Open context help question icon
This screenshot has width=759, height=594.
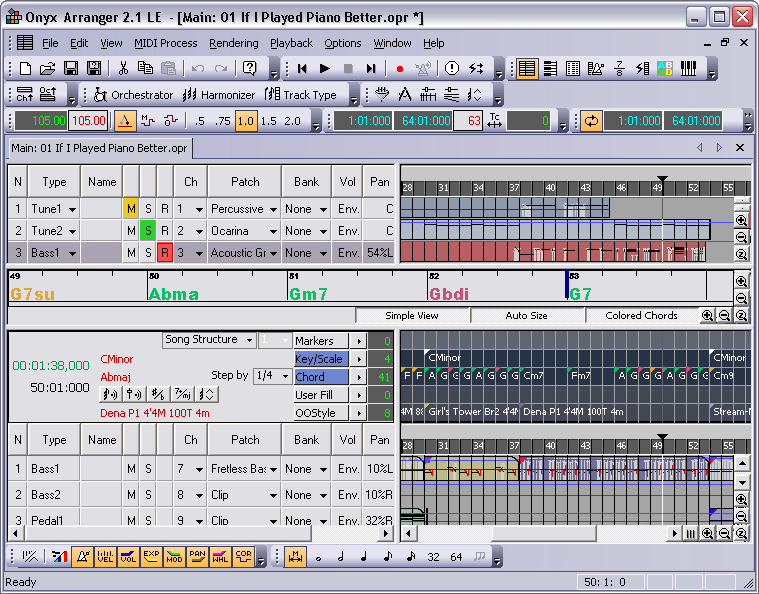click(249, 69)
